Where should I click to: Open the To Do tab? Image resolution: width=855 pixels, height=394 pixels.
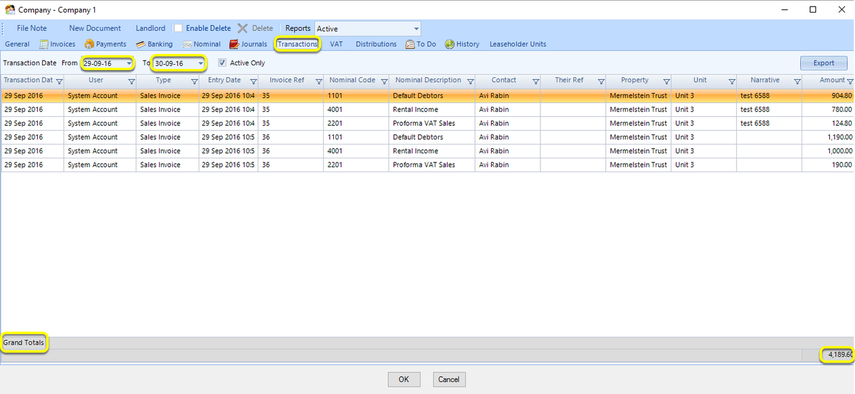(420, 44)
